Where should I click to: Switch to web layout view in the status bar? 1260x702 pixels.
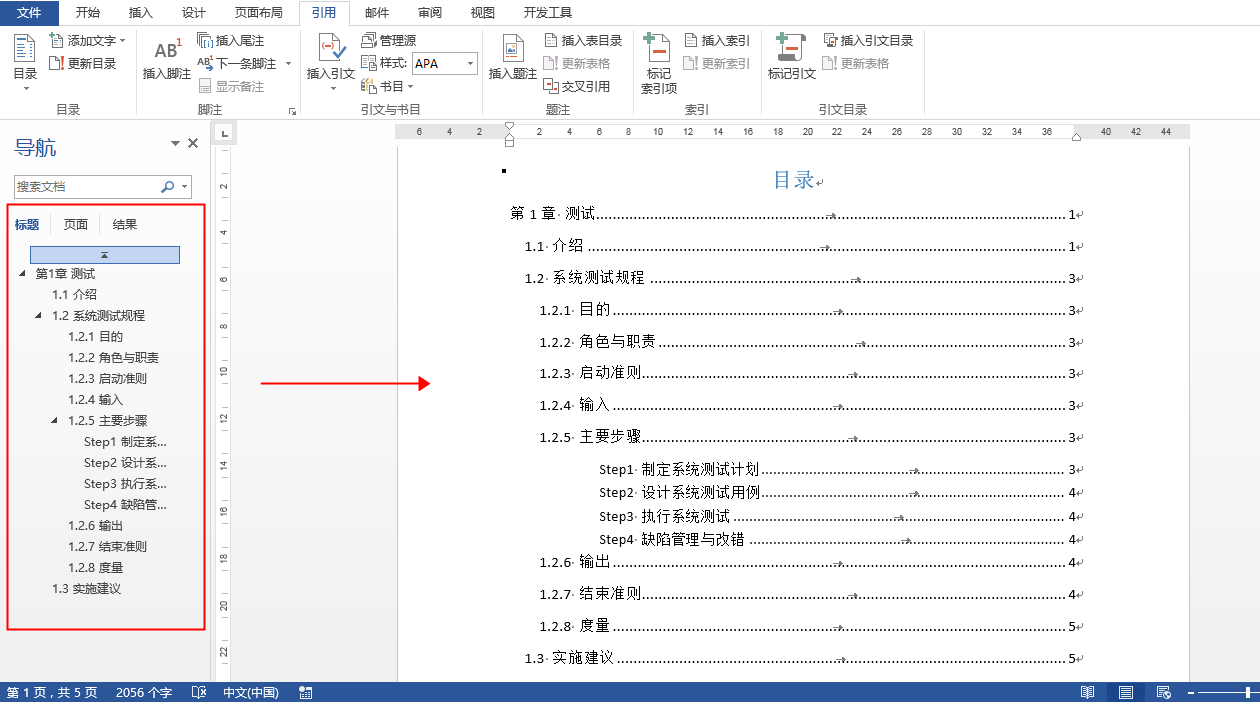1163,692
